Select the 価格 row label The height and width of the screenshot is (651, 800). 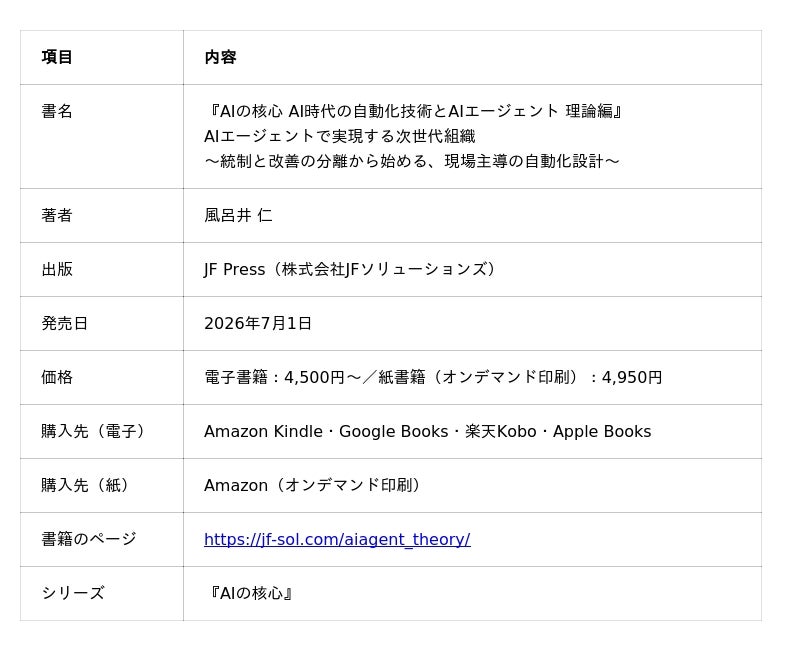[x=57, y=378]
